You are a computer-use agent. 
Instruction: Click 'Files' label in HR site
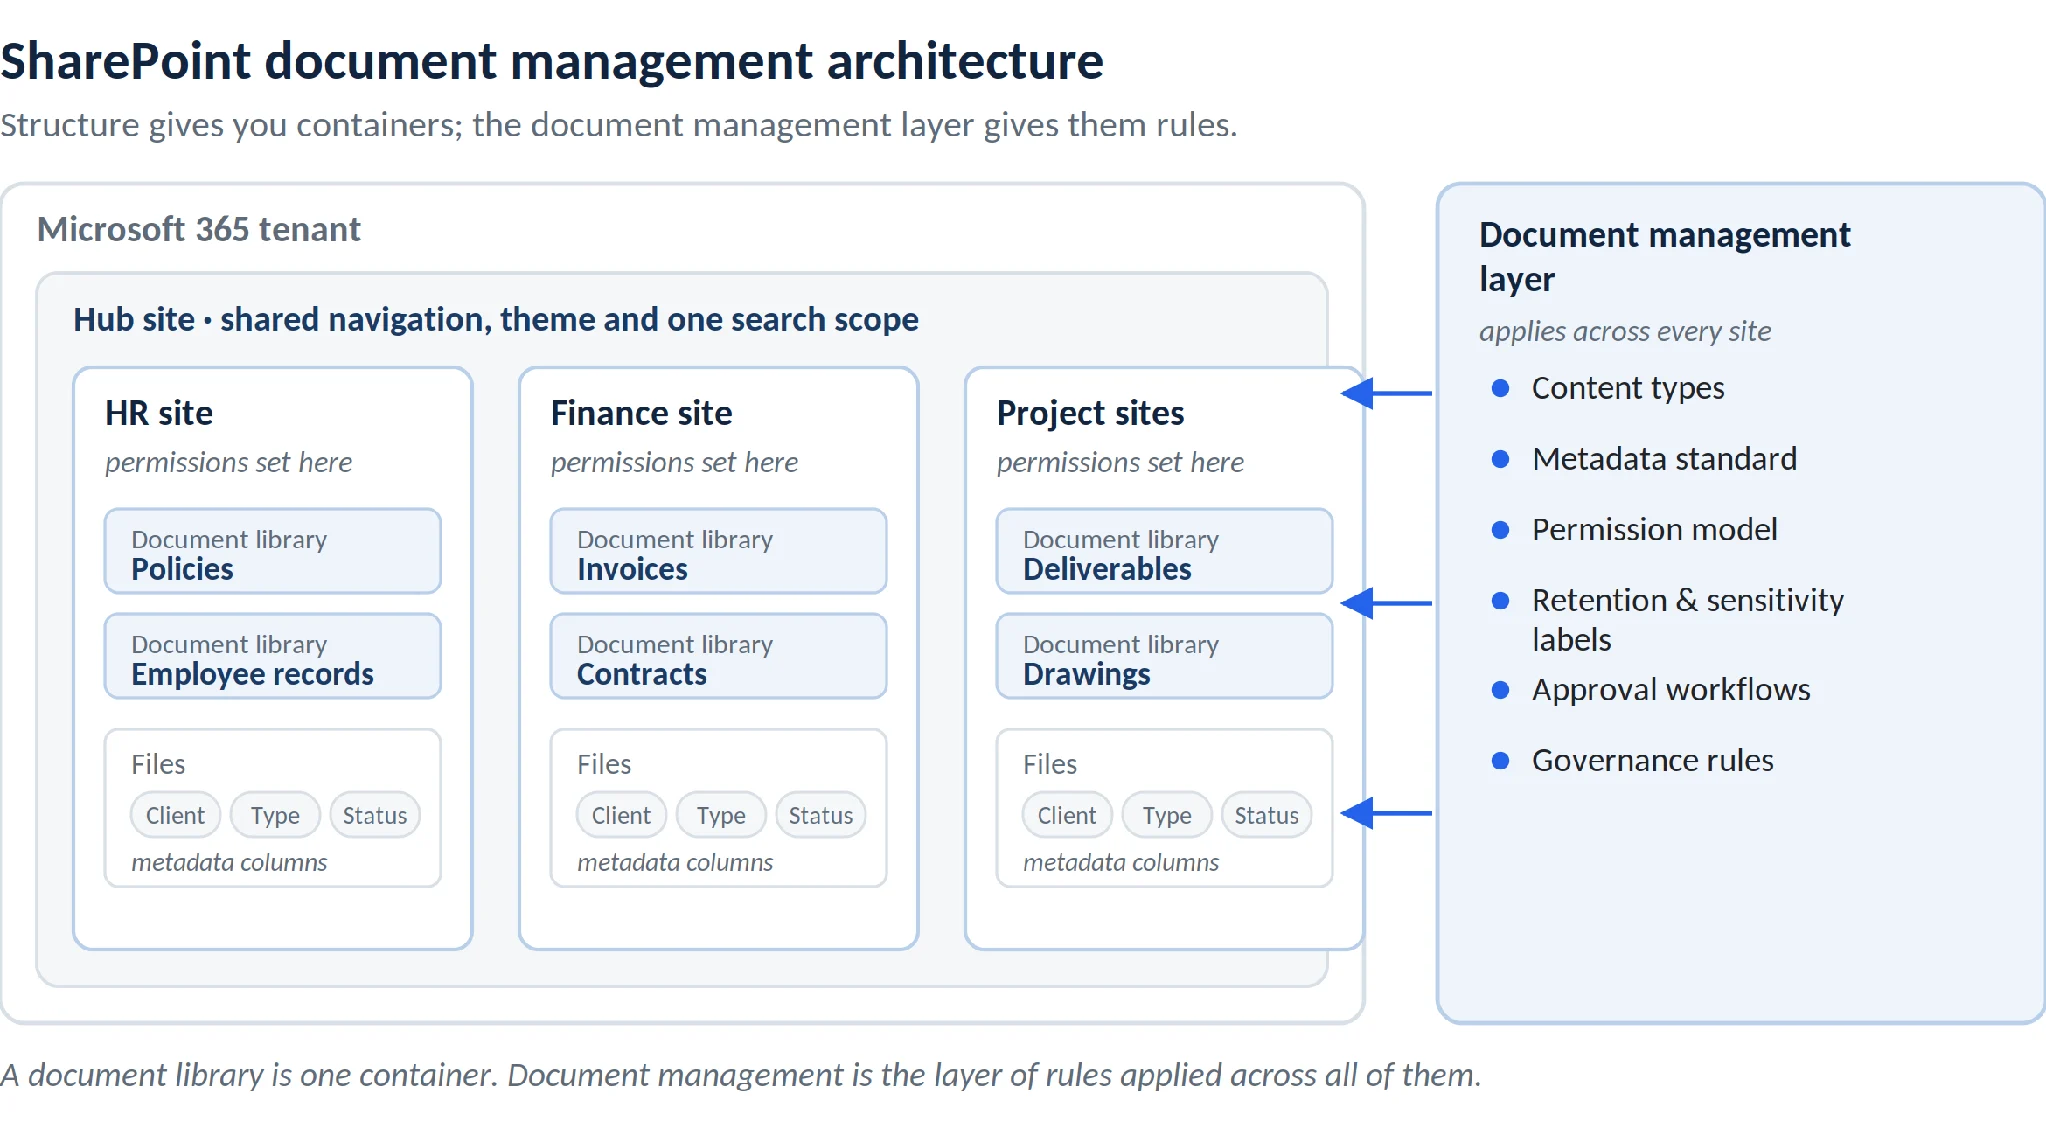pyautogui.click(x=158, y=764)
